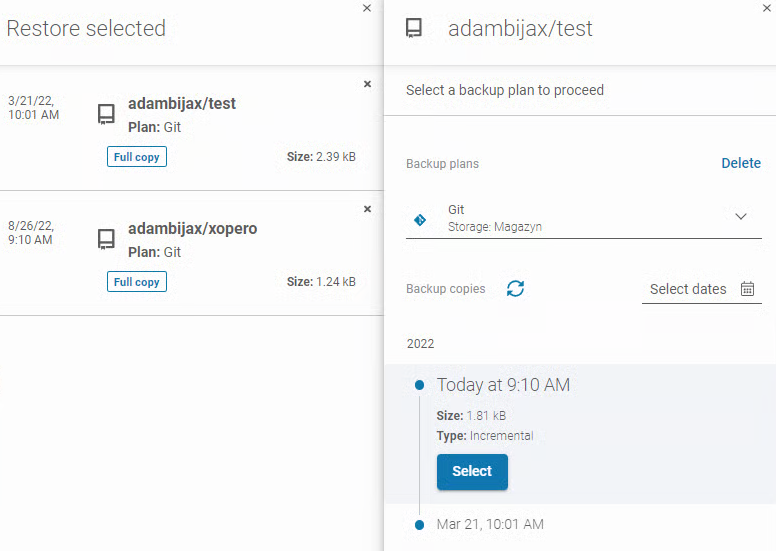The height and width of the screenshot is (551, 776).
Task: Click Delete link for backup plans
Action: tap(741, 163)
